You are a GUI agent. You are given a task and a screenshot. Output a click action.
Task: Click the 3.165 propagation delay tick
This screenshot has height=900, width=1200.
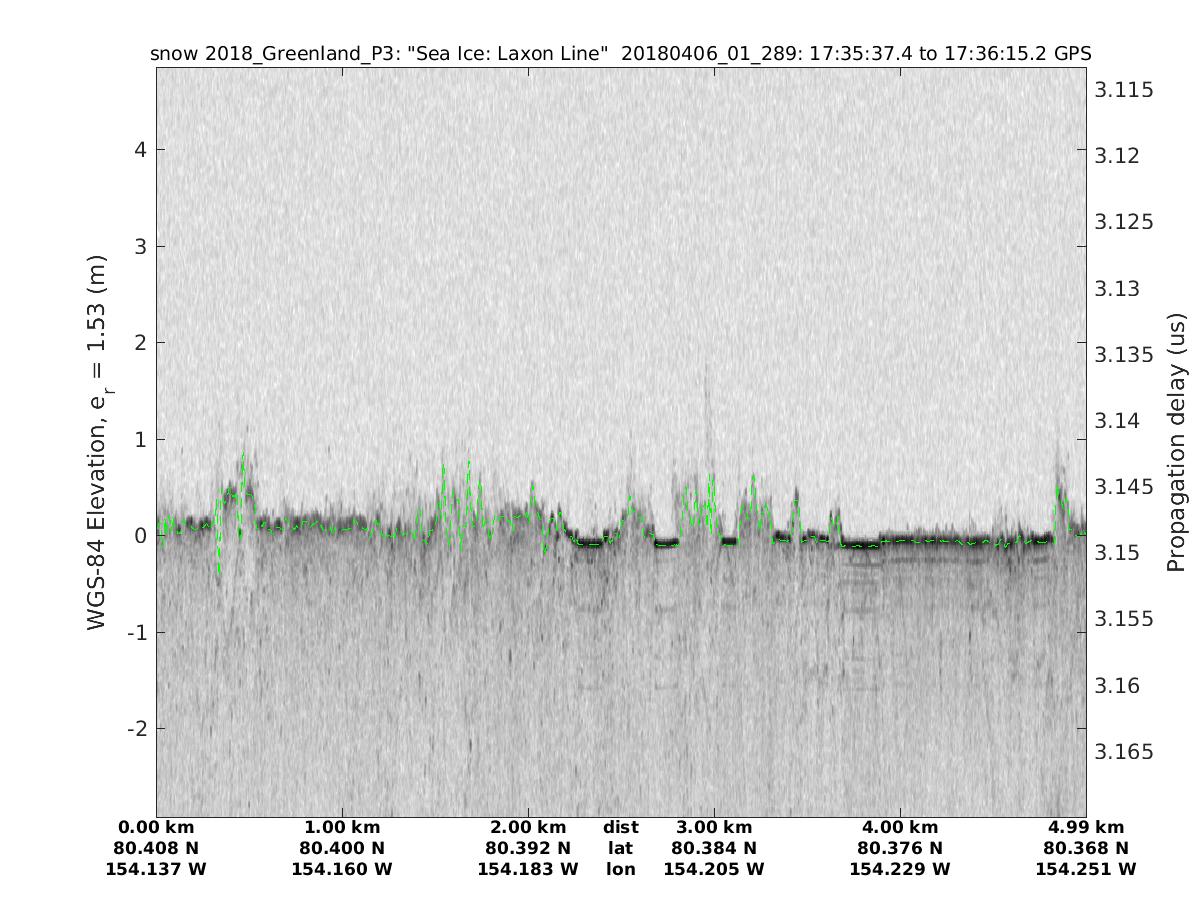pos(1124,752)
